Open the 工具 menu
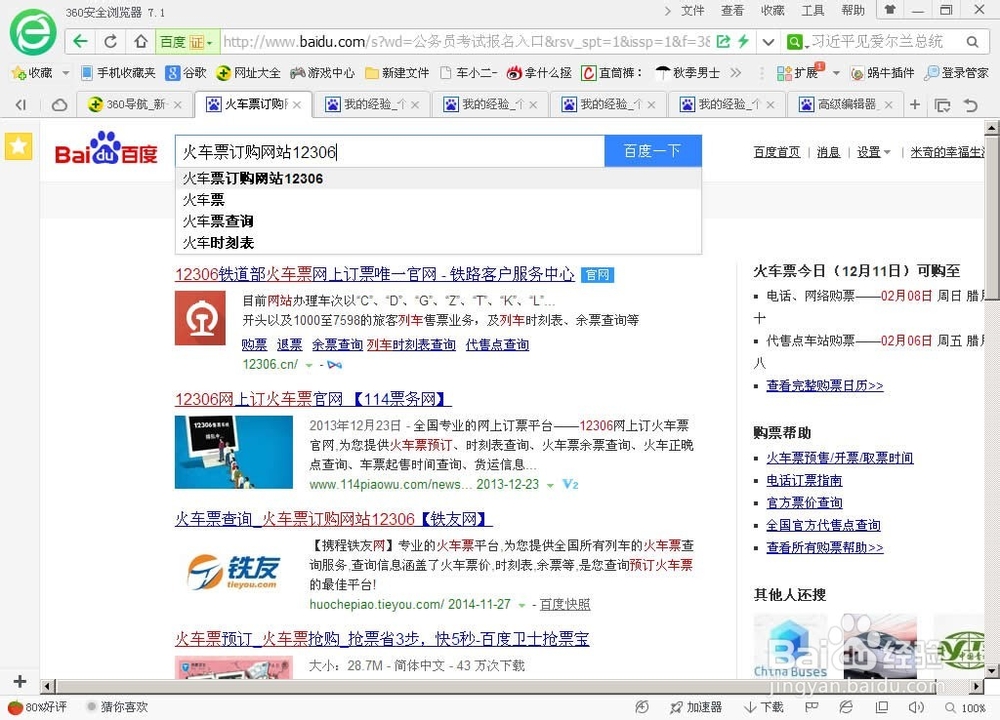Image resolution: width=1000 pixels, height=720 pixels. click(812, 11)
